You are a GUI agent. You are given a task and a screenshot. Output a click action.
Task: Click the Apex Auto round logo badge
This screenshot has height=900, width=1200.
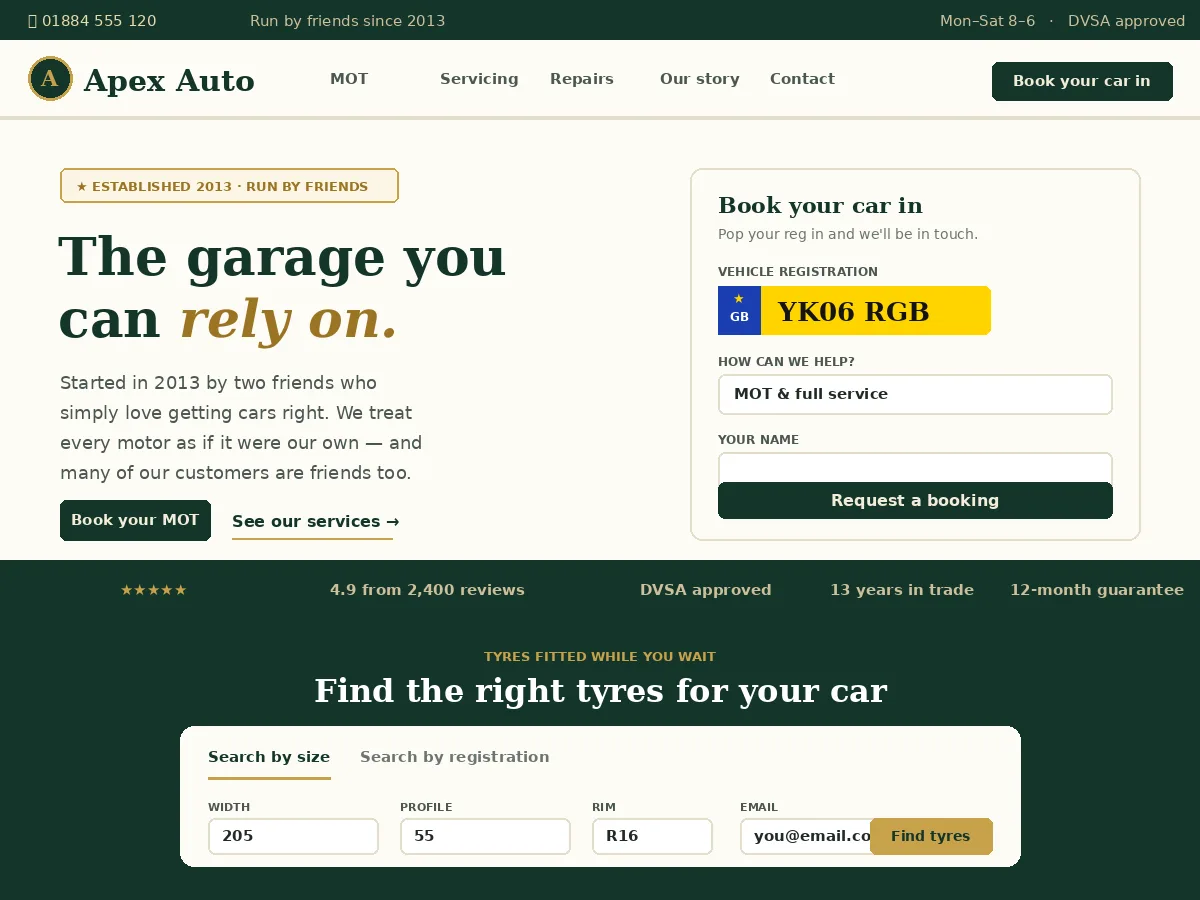[x=50, y=79]
